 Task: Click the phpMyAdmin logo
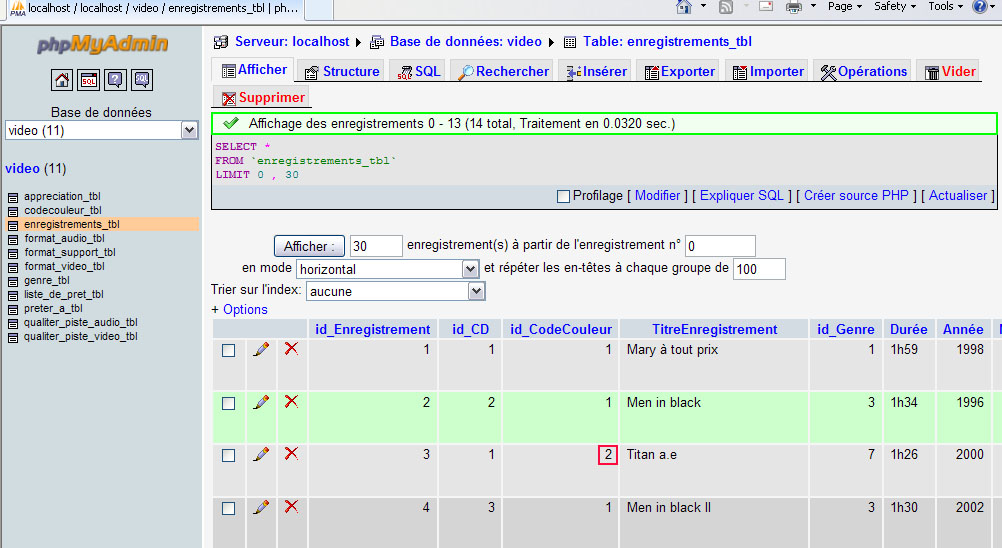click(x=102, y=43)
